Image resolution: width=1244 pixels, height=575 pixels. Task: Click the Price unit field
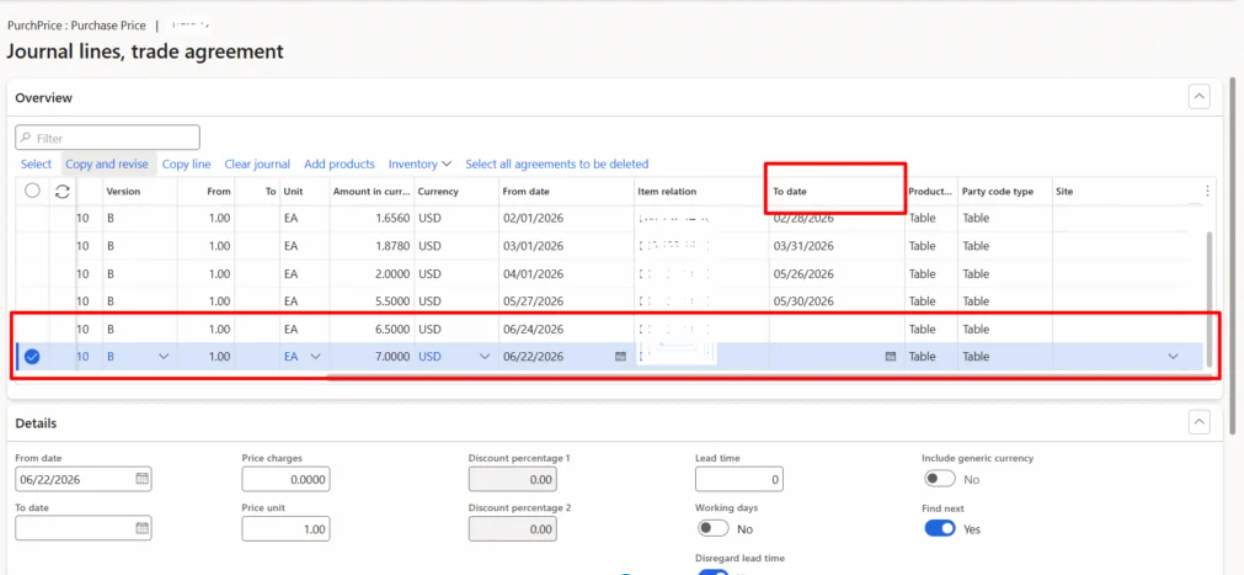[x=286, y=528]
